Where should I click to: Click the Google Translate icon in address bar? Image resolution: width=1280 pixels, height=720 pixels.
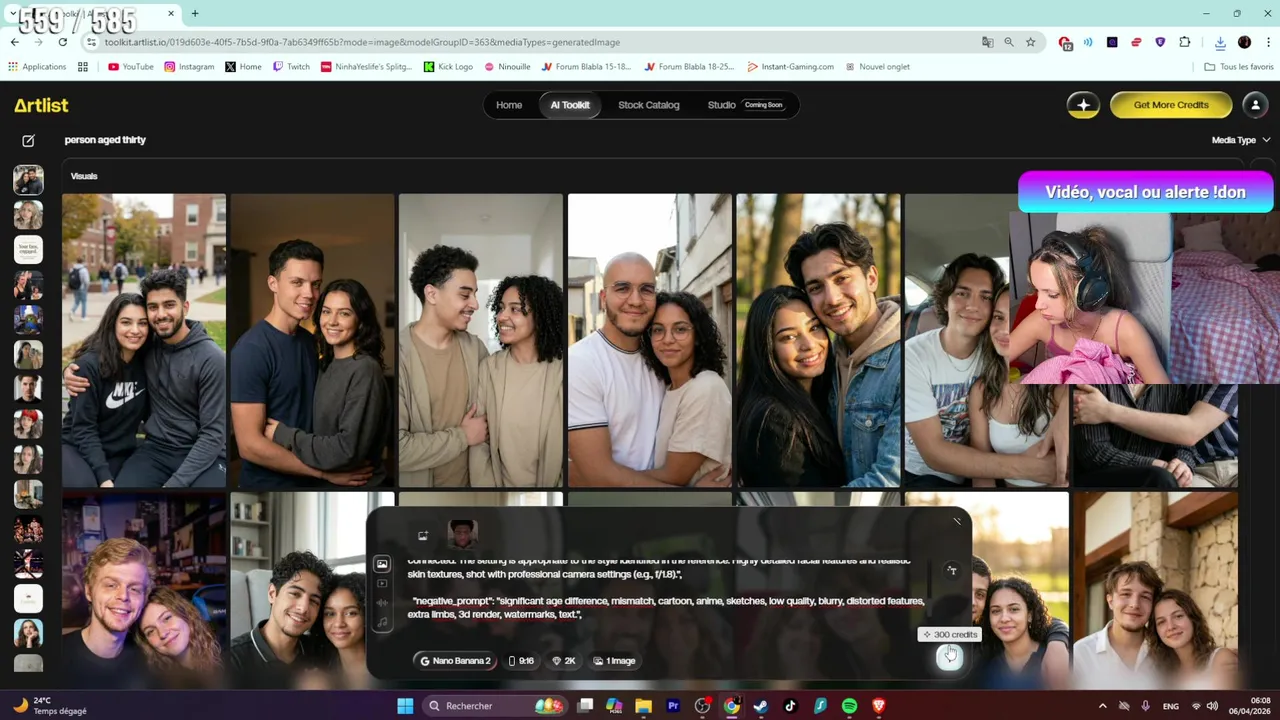987,42
